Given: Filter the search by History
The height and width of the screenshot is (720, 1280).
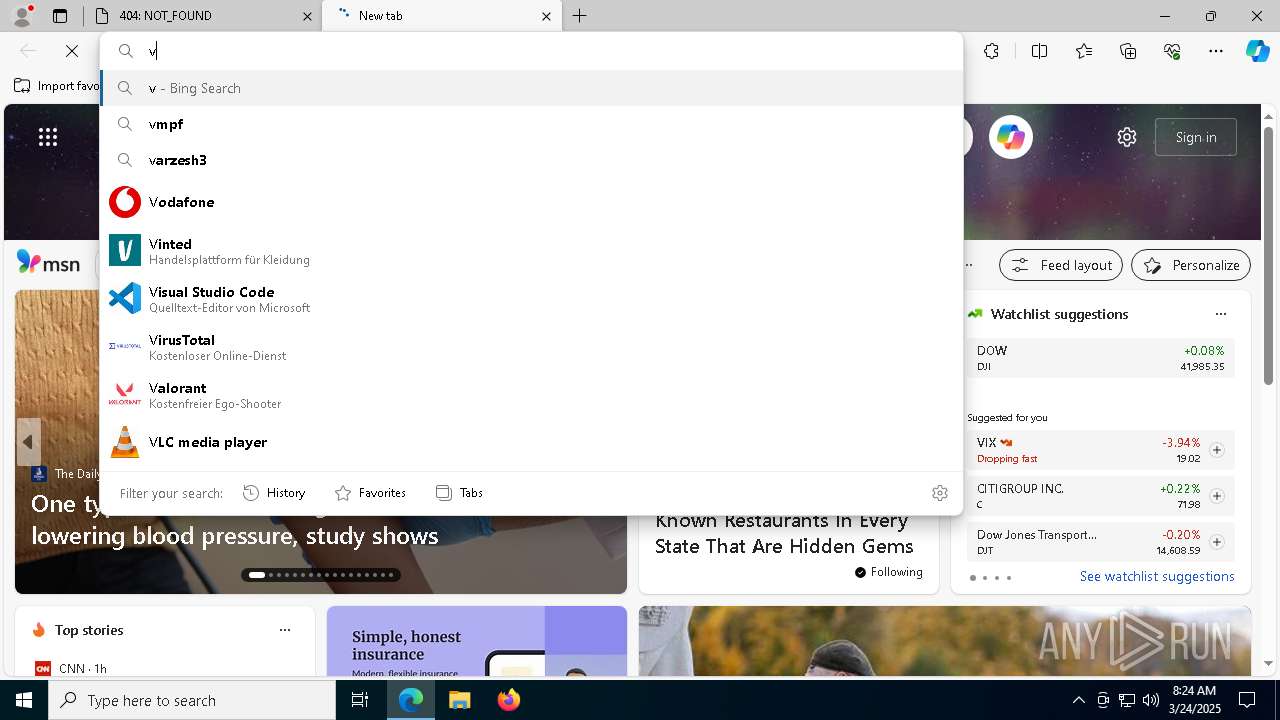Looking at the screenshot, I should pyautogui.click(x=274, y=493).
